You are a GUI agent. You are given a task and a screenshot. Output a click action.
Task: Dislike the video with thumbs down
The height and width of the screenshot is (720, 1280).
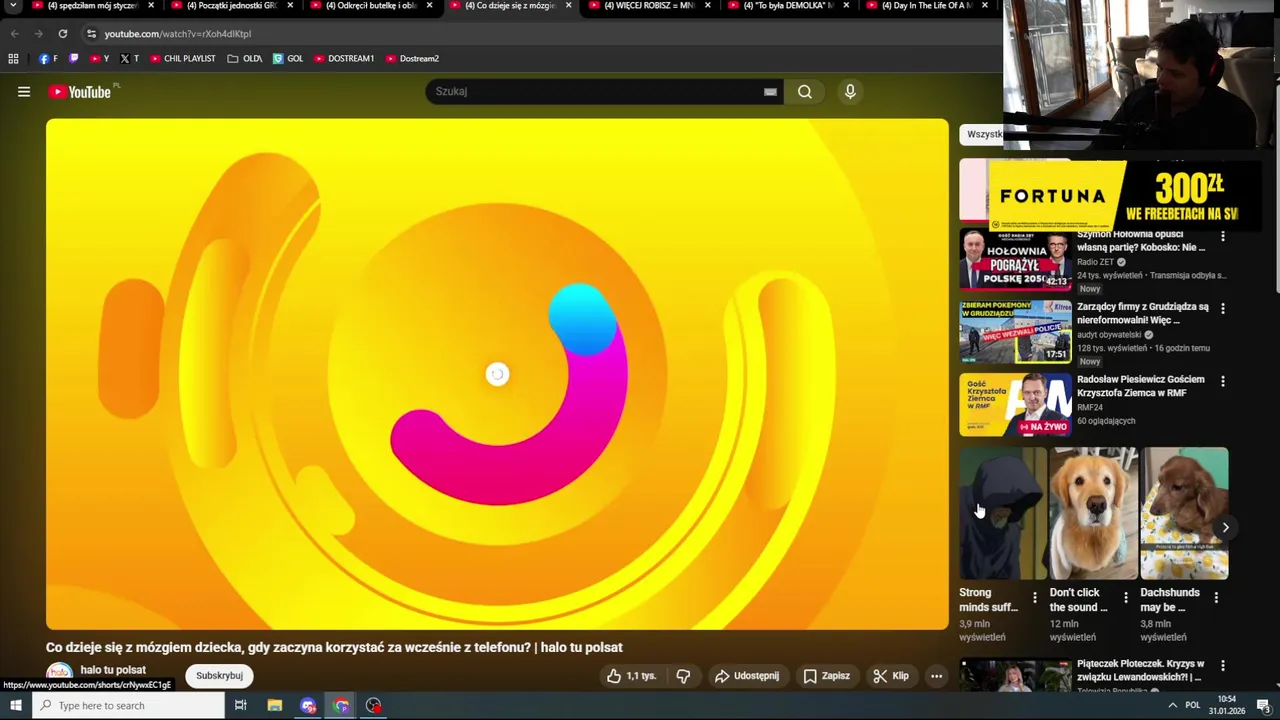tap(683, 676)
